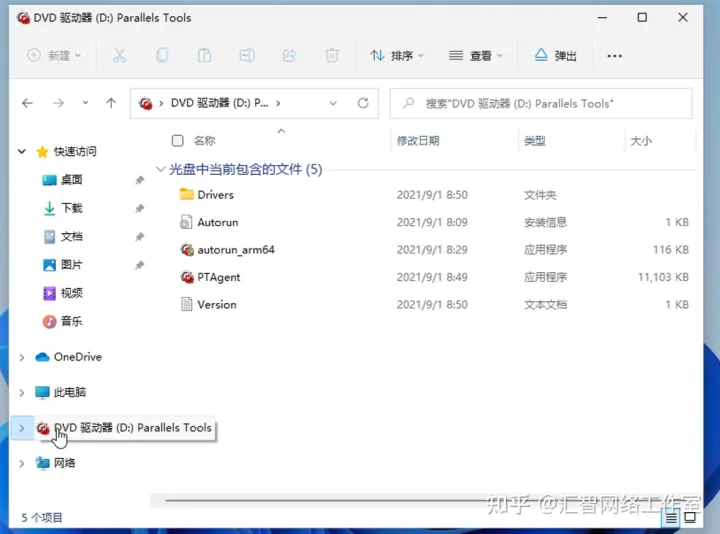Go up one folder level

(111, 103)
